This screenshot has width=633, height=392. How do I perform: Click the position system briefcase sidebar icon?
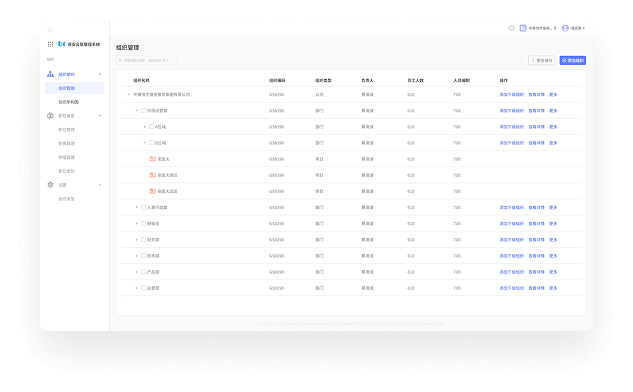[50, 116]
